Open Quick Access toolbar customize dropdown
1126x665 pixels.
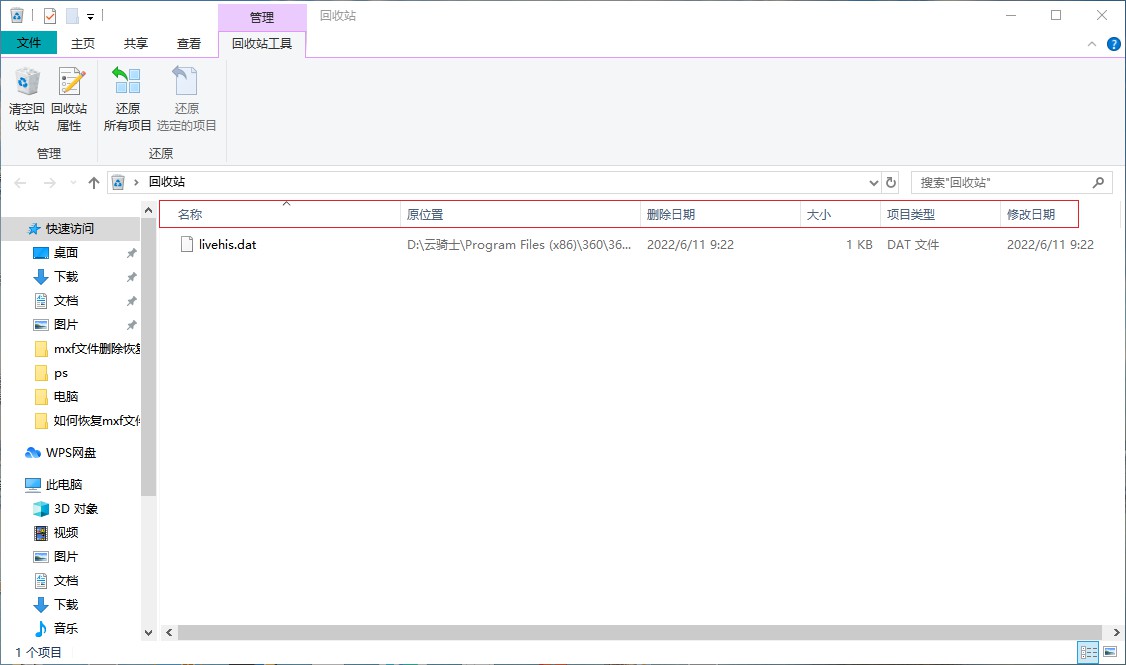(90, 16)
